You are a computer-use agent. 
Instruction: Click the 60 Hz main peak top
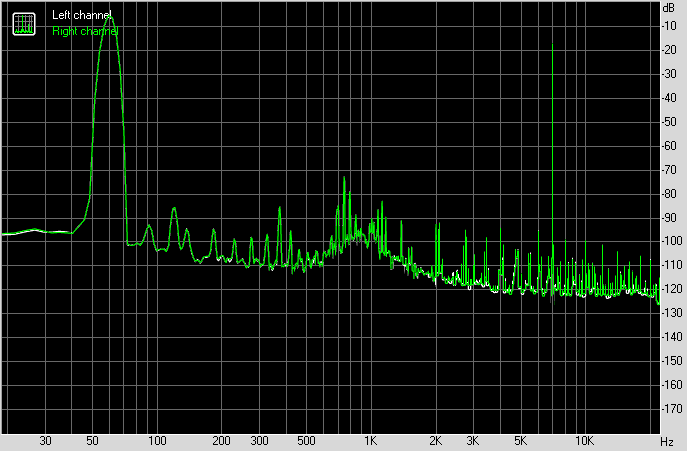[x=111, y=18]
